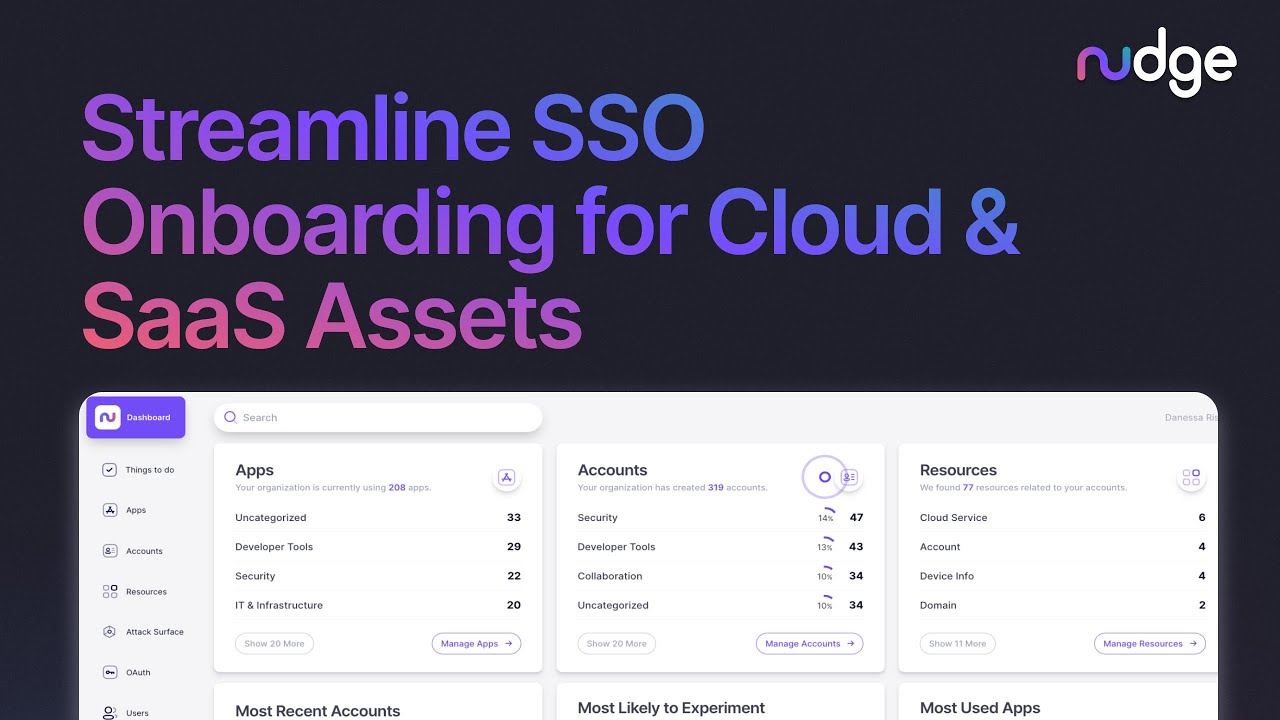Screen dimensions: 1280x720
Task: Select Collaboration row in Accounts card
Action: click(x=720, y=576)
